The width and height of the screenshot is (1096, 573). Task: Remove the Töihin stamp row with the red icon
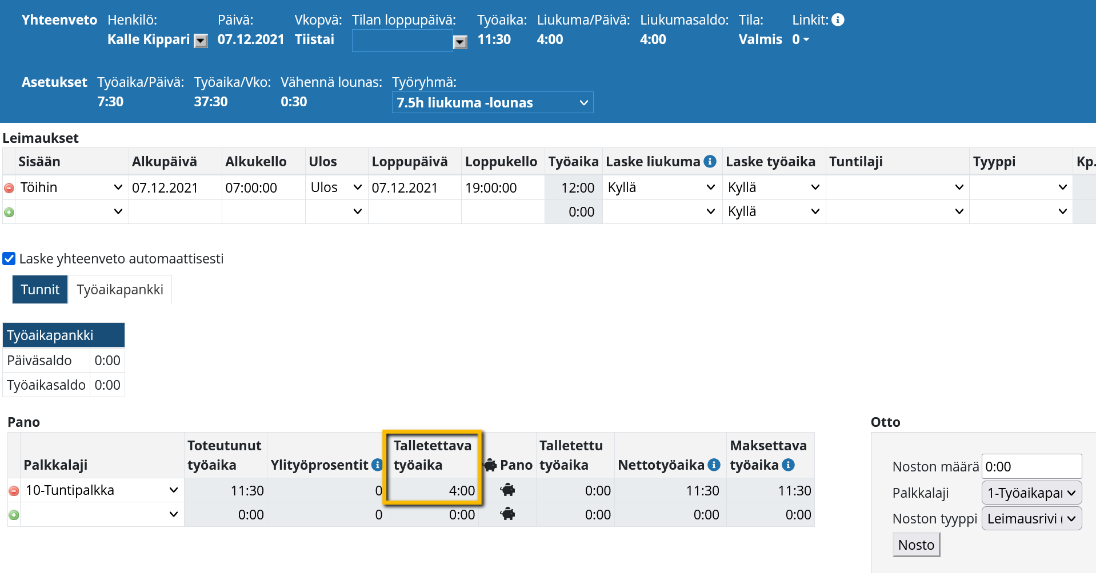click(10, 188)
